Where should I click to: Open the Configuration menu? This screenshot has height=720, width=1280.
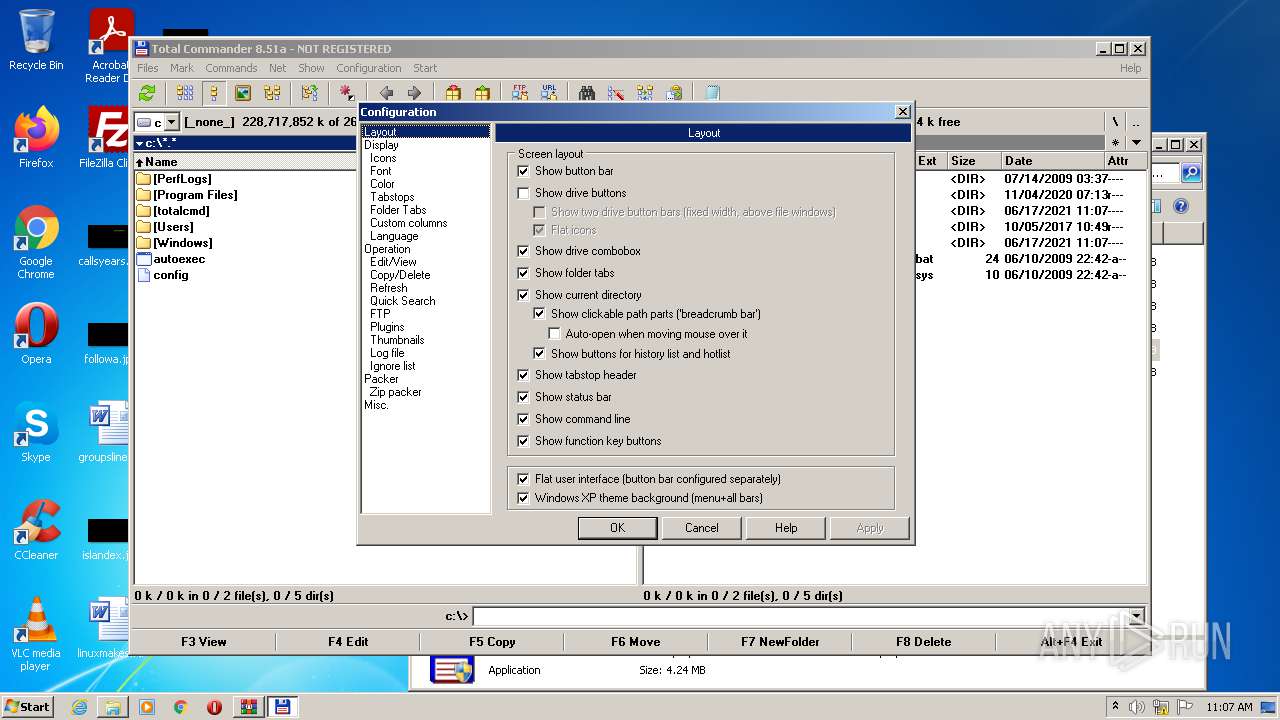[368, 68]
